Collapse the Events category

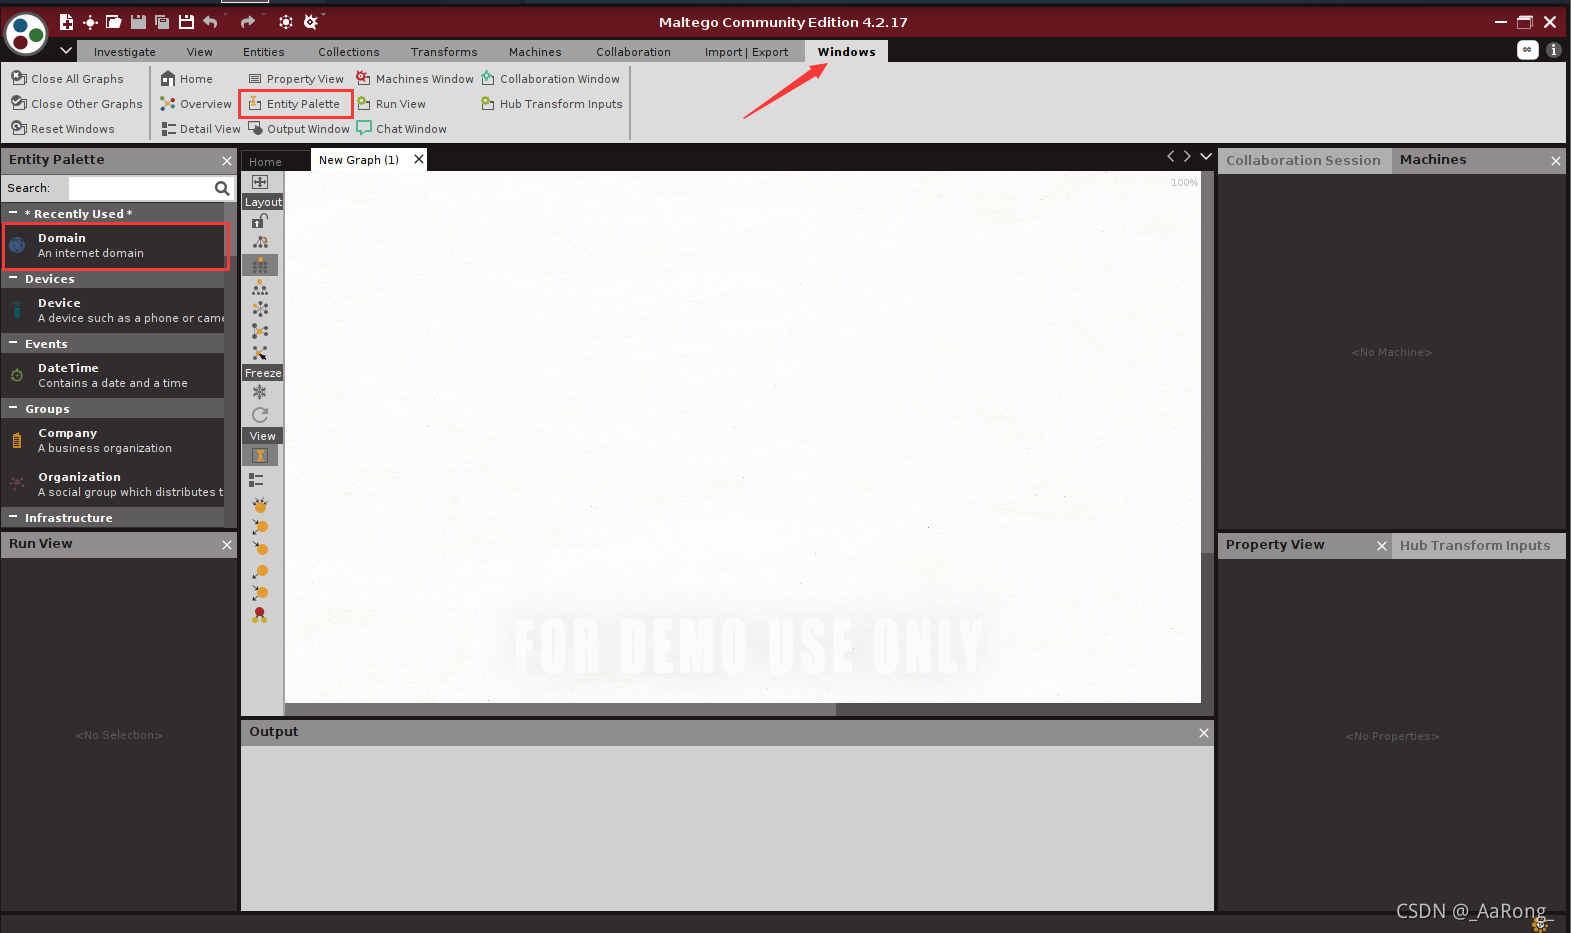(x=13, y=343)
